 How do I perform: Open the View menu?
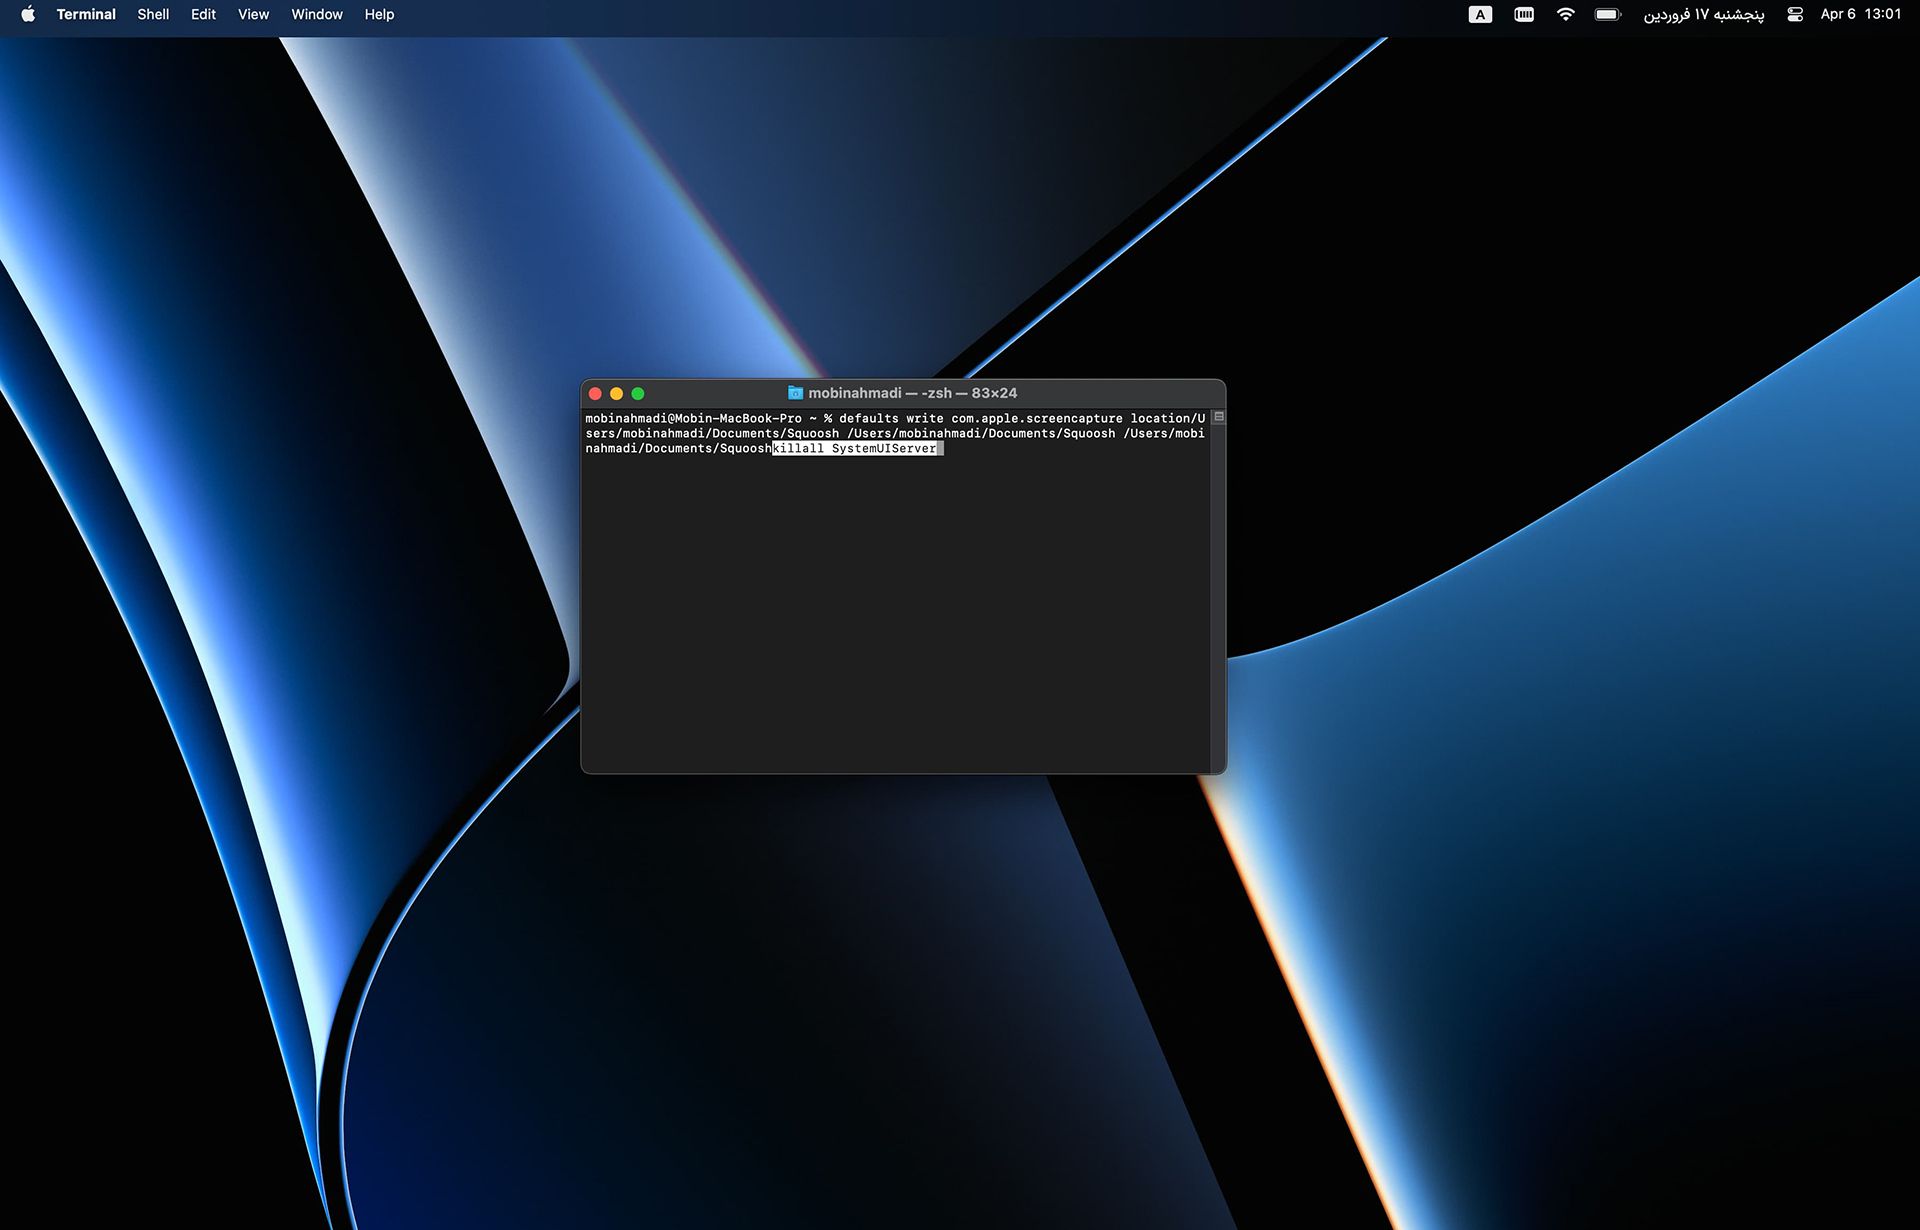(253, 14)
